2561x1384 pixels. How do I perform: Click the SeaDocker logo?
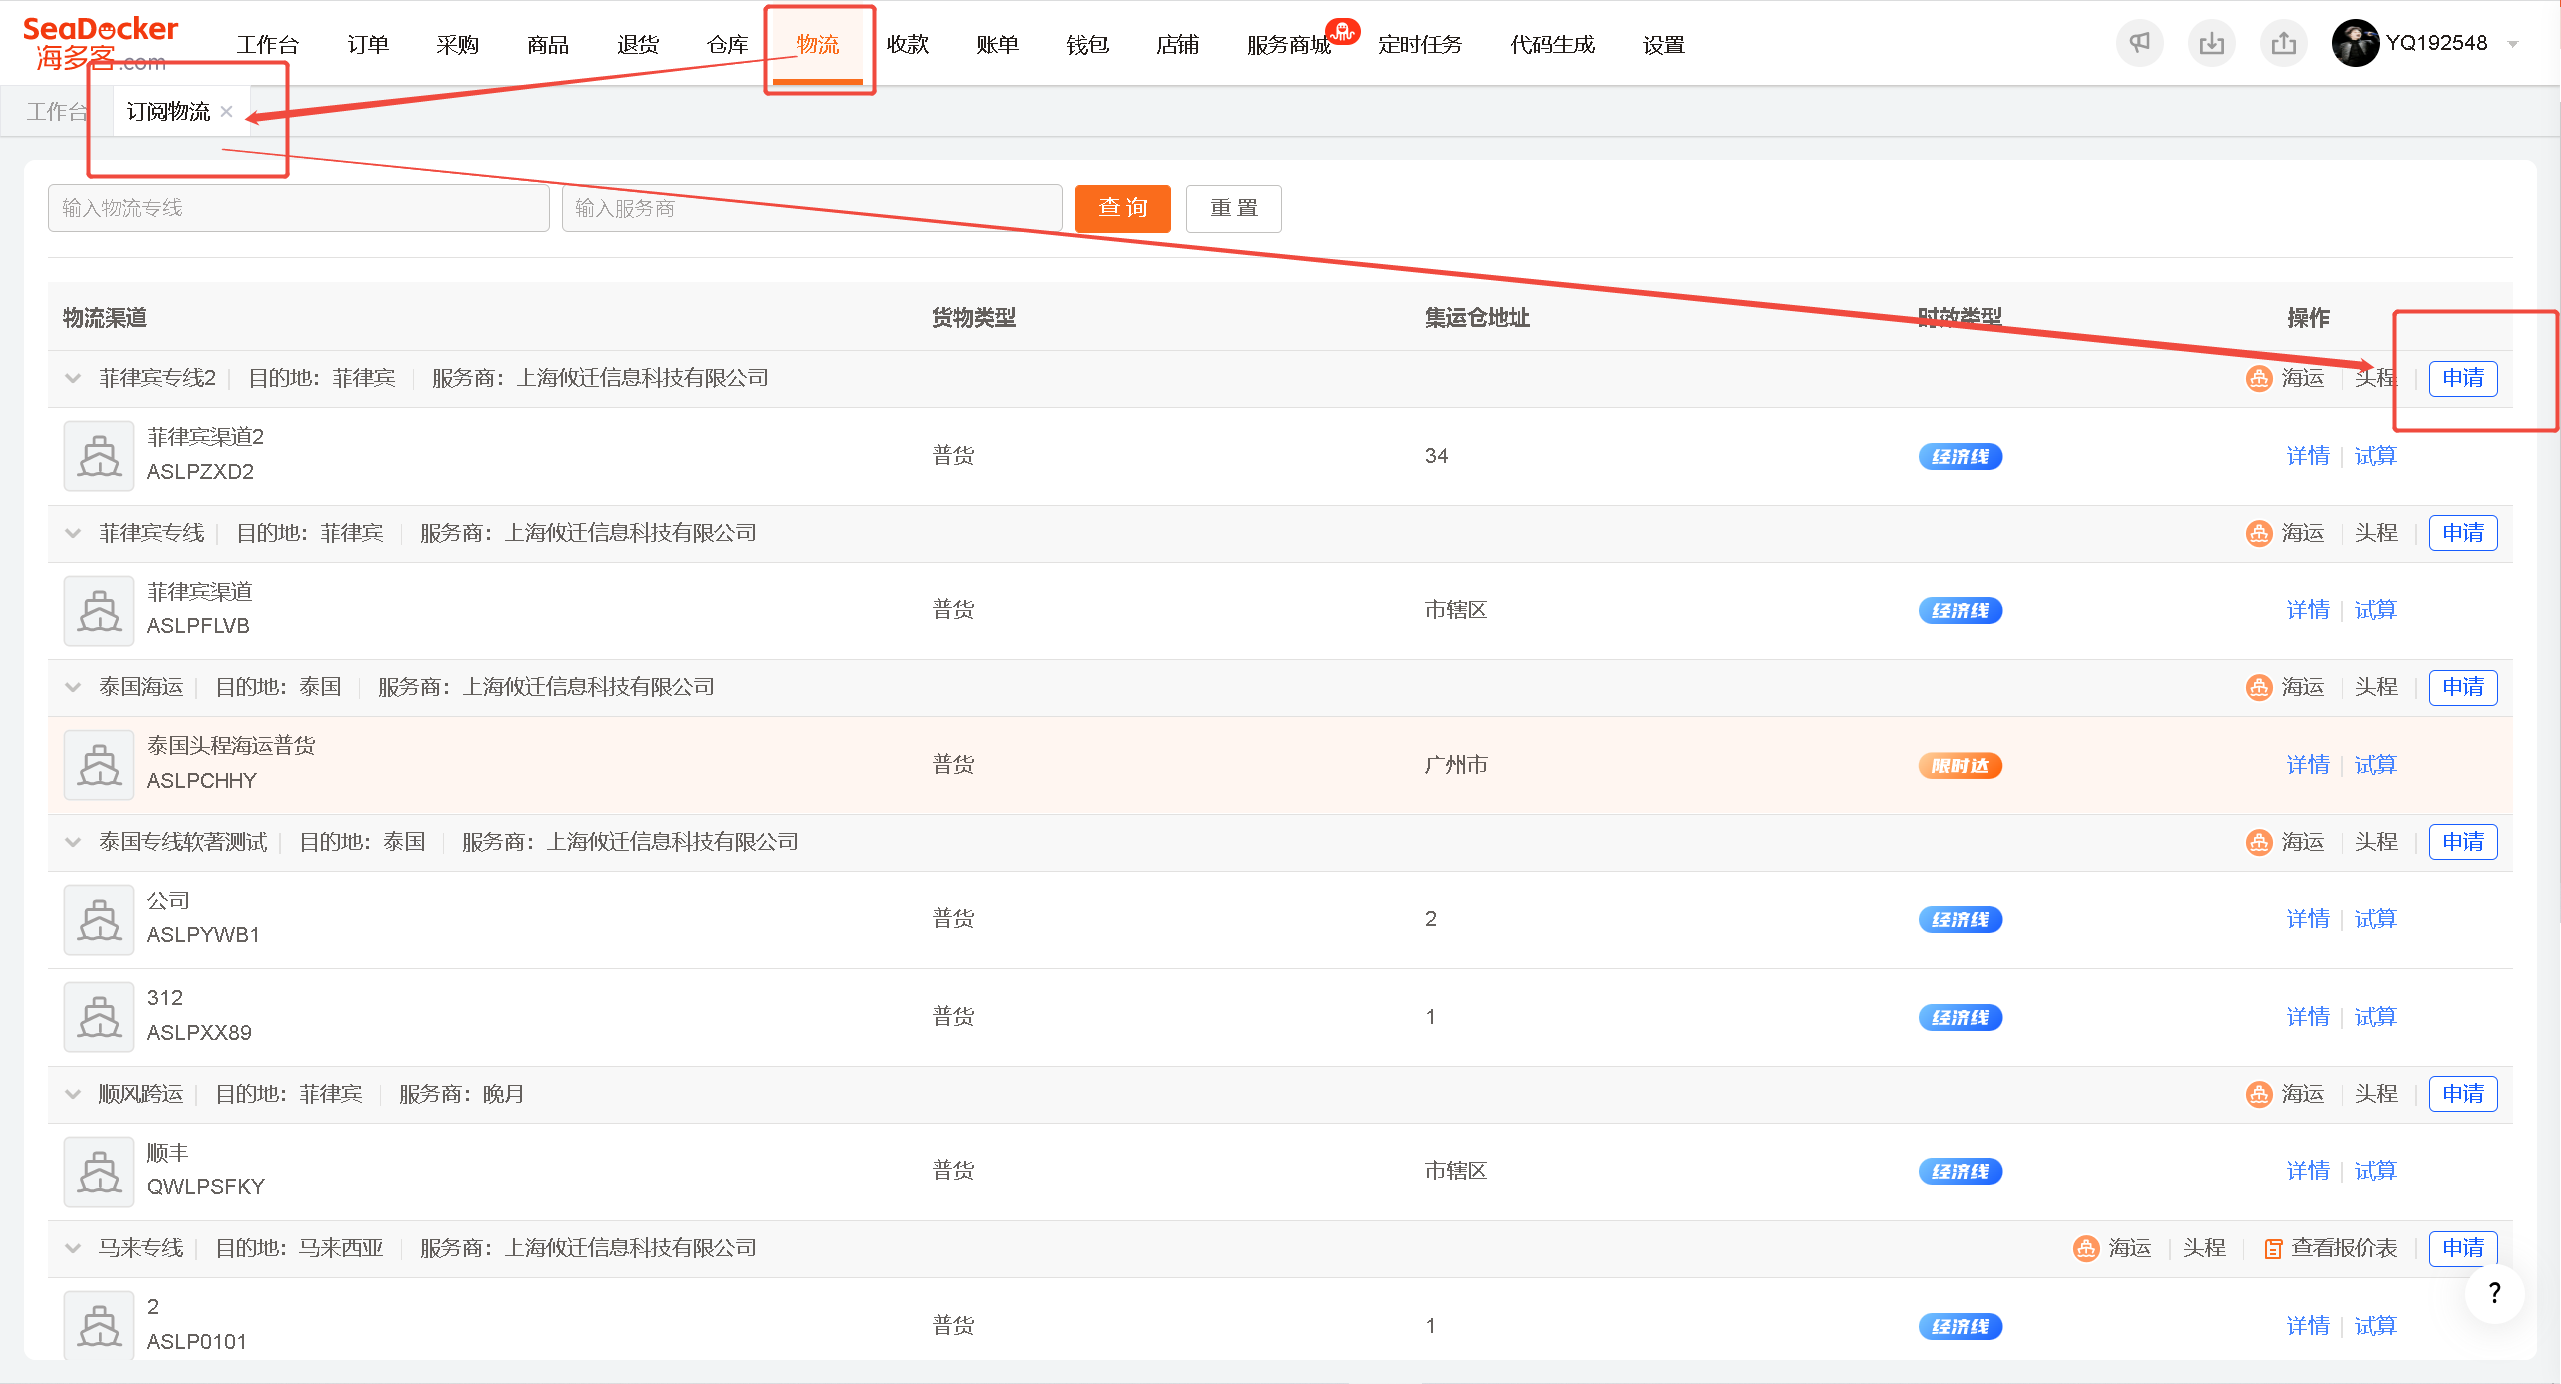tap(100, 44)
